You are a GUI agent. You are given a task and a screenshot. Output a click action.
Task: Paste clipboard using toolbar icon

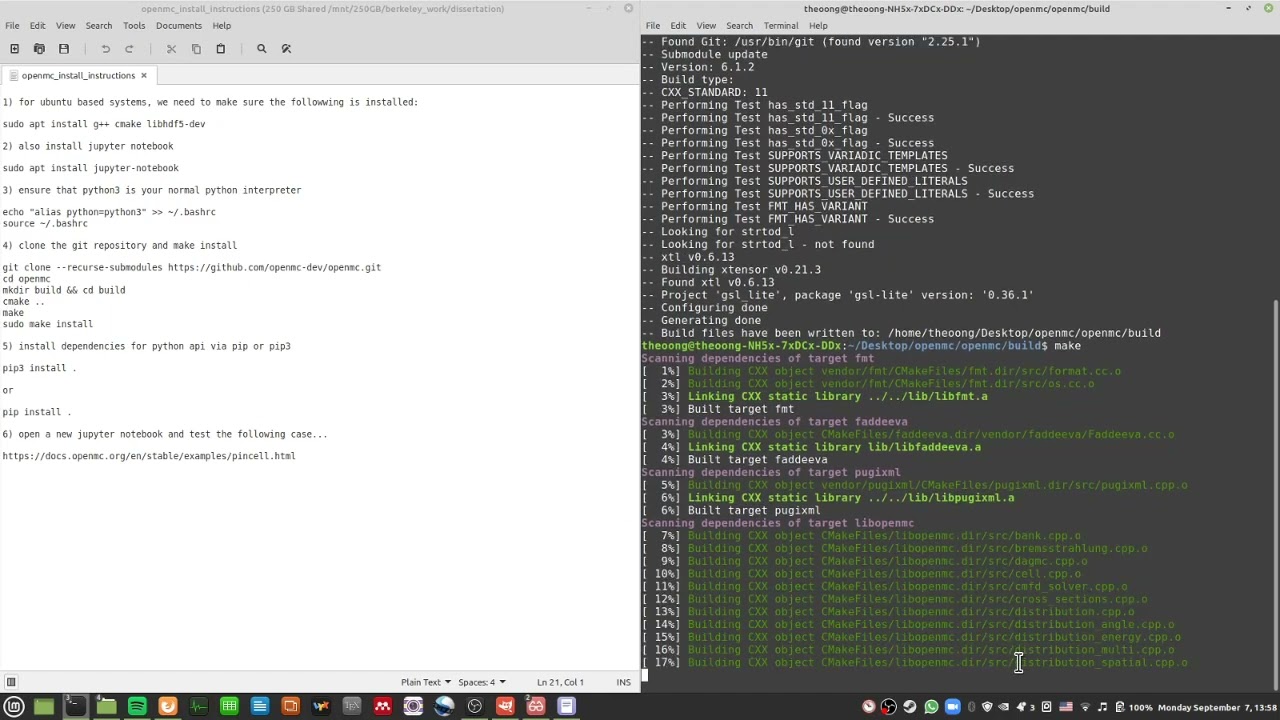click(x=220, y=48)
